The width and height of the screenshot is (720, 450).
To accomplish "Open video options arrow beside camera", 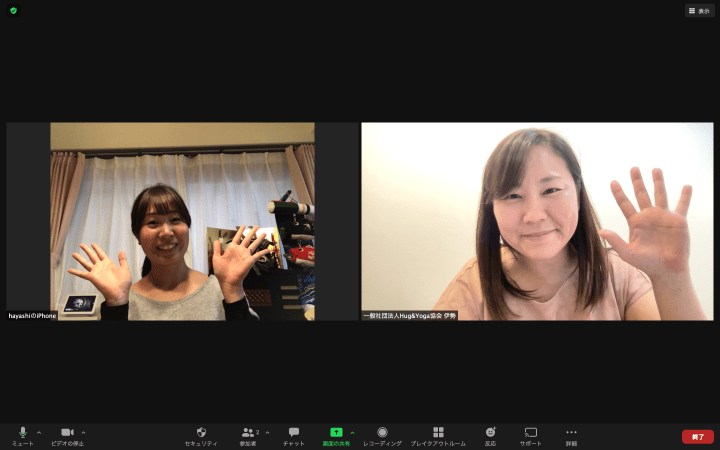I will pyautogui.click(x=83, y=432).
